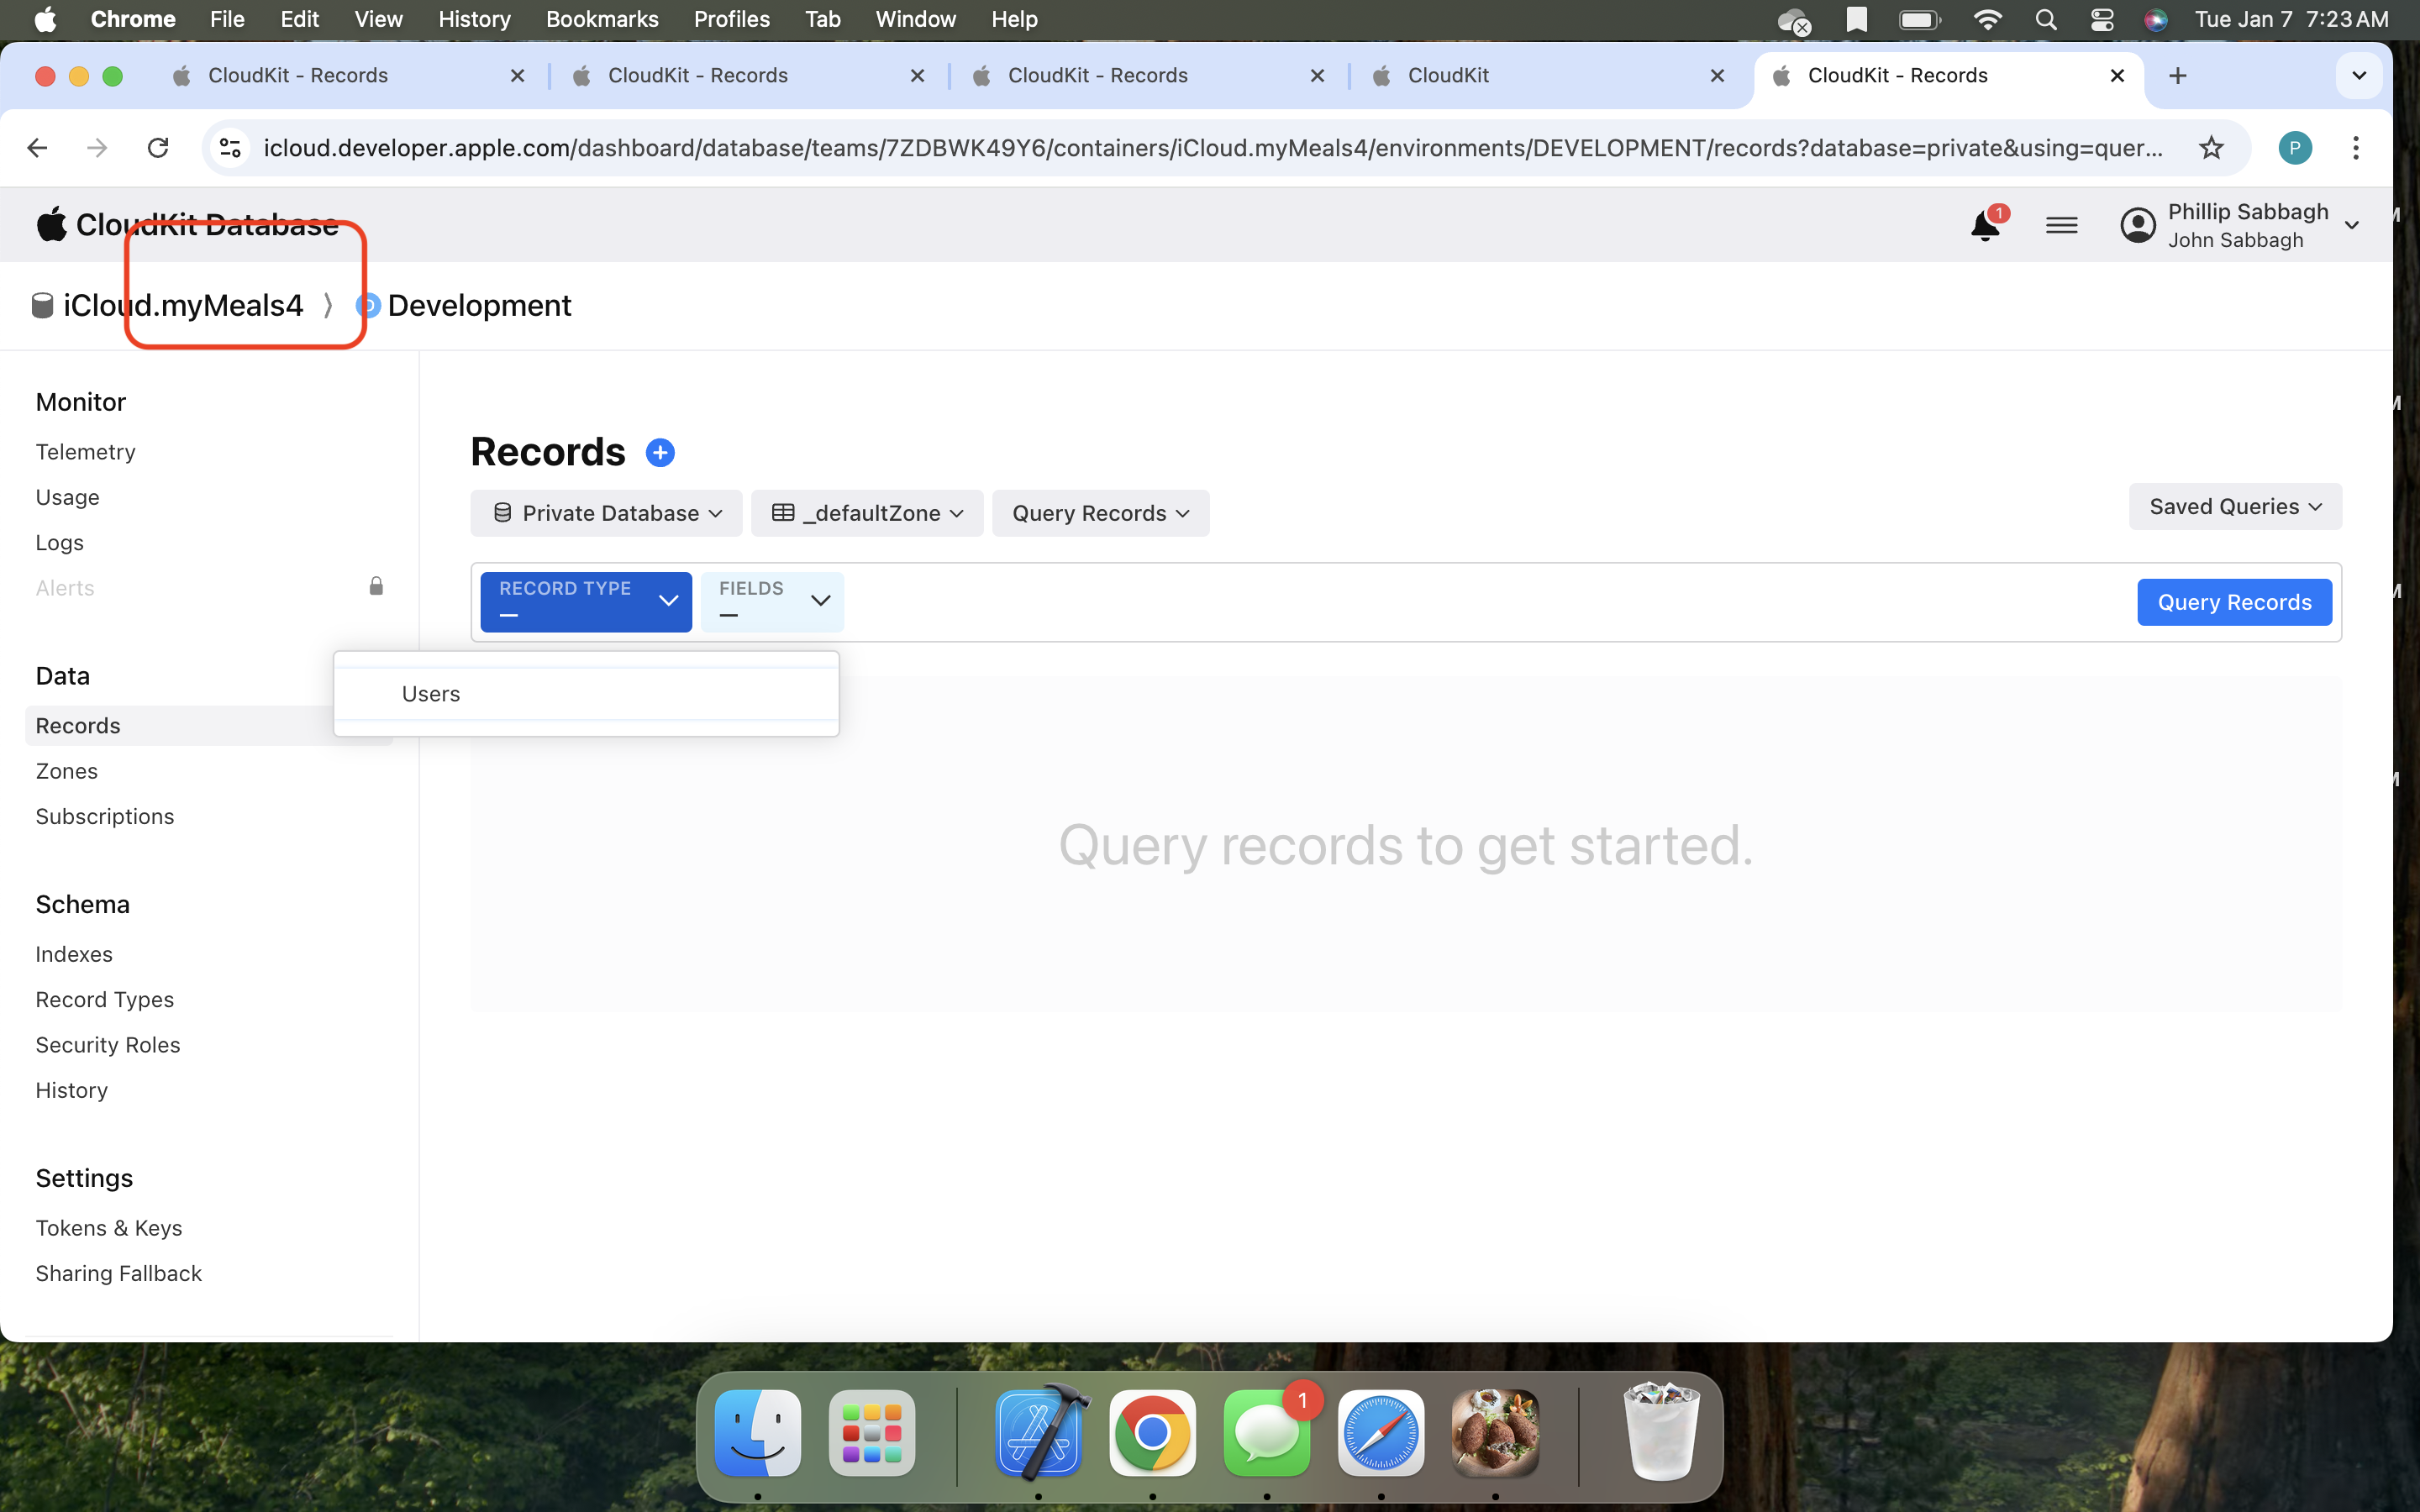Bookmark this page with the star icon
The width and height of the screenshot is (2420, 1512).
(x=2211, y=148)
